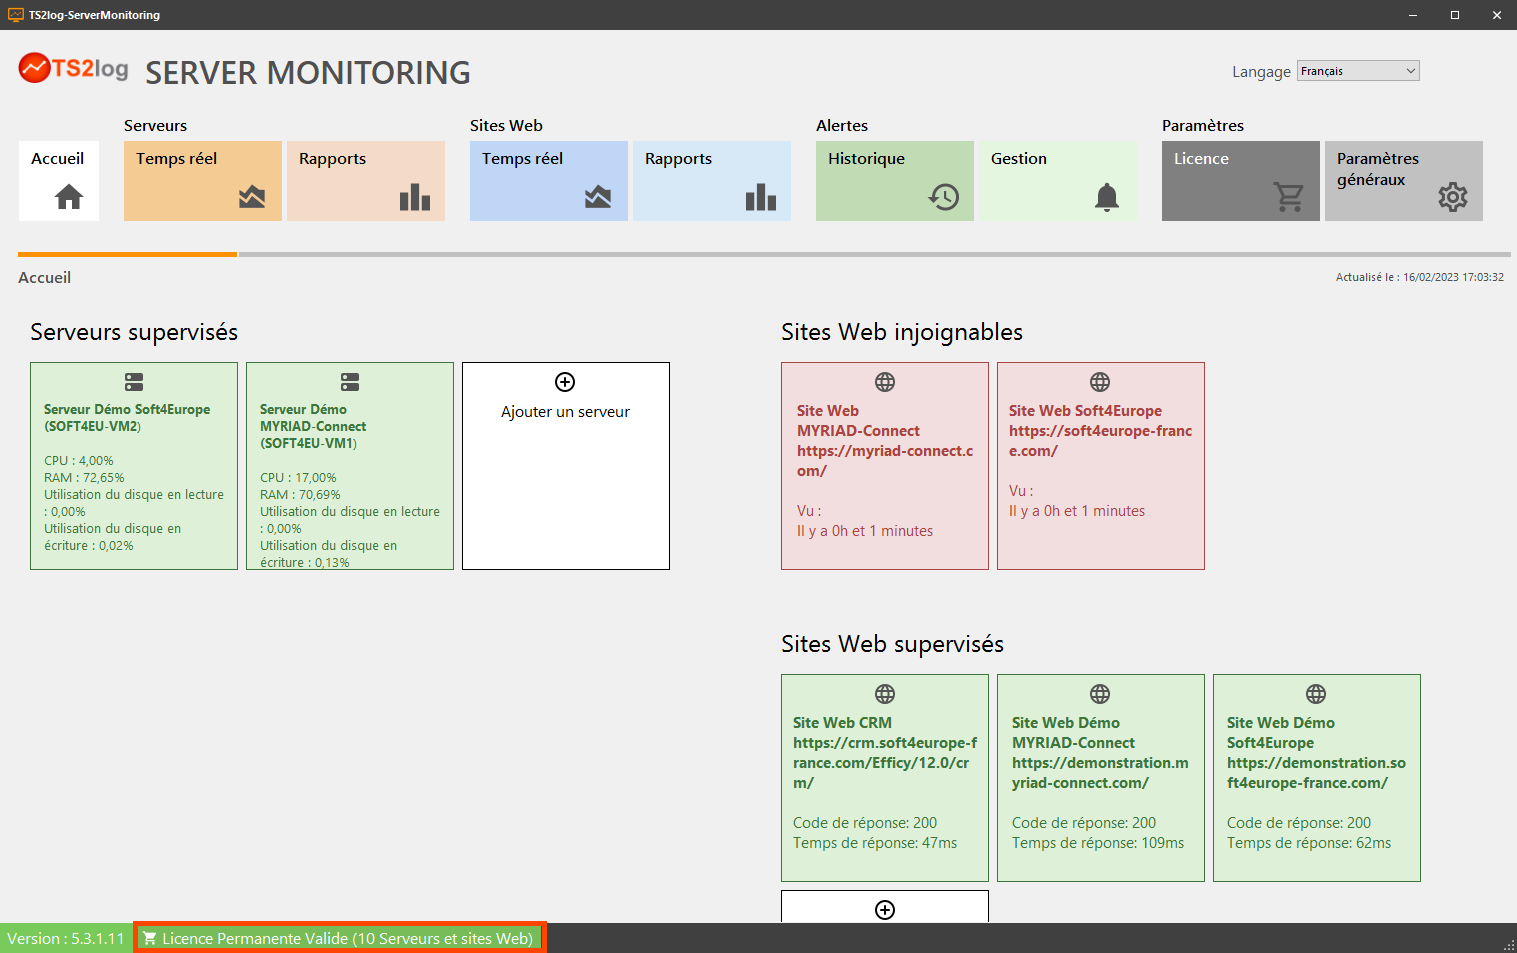Click RAM : 70,69% value

click(300, 495)
